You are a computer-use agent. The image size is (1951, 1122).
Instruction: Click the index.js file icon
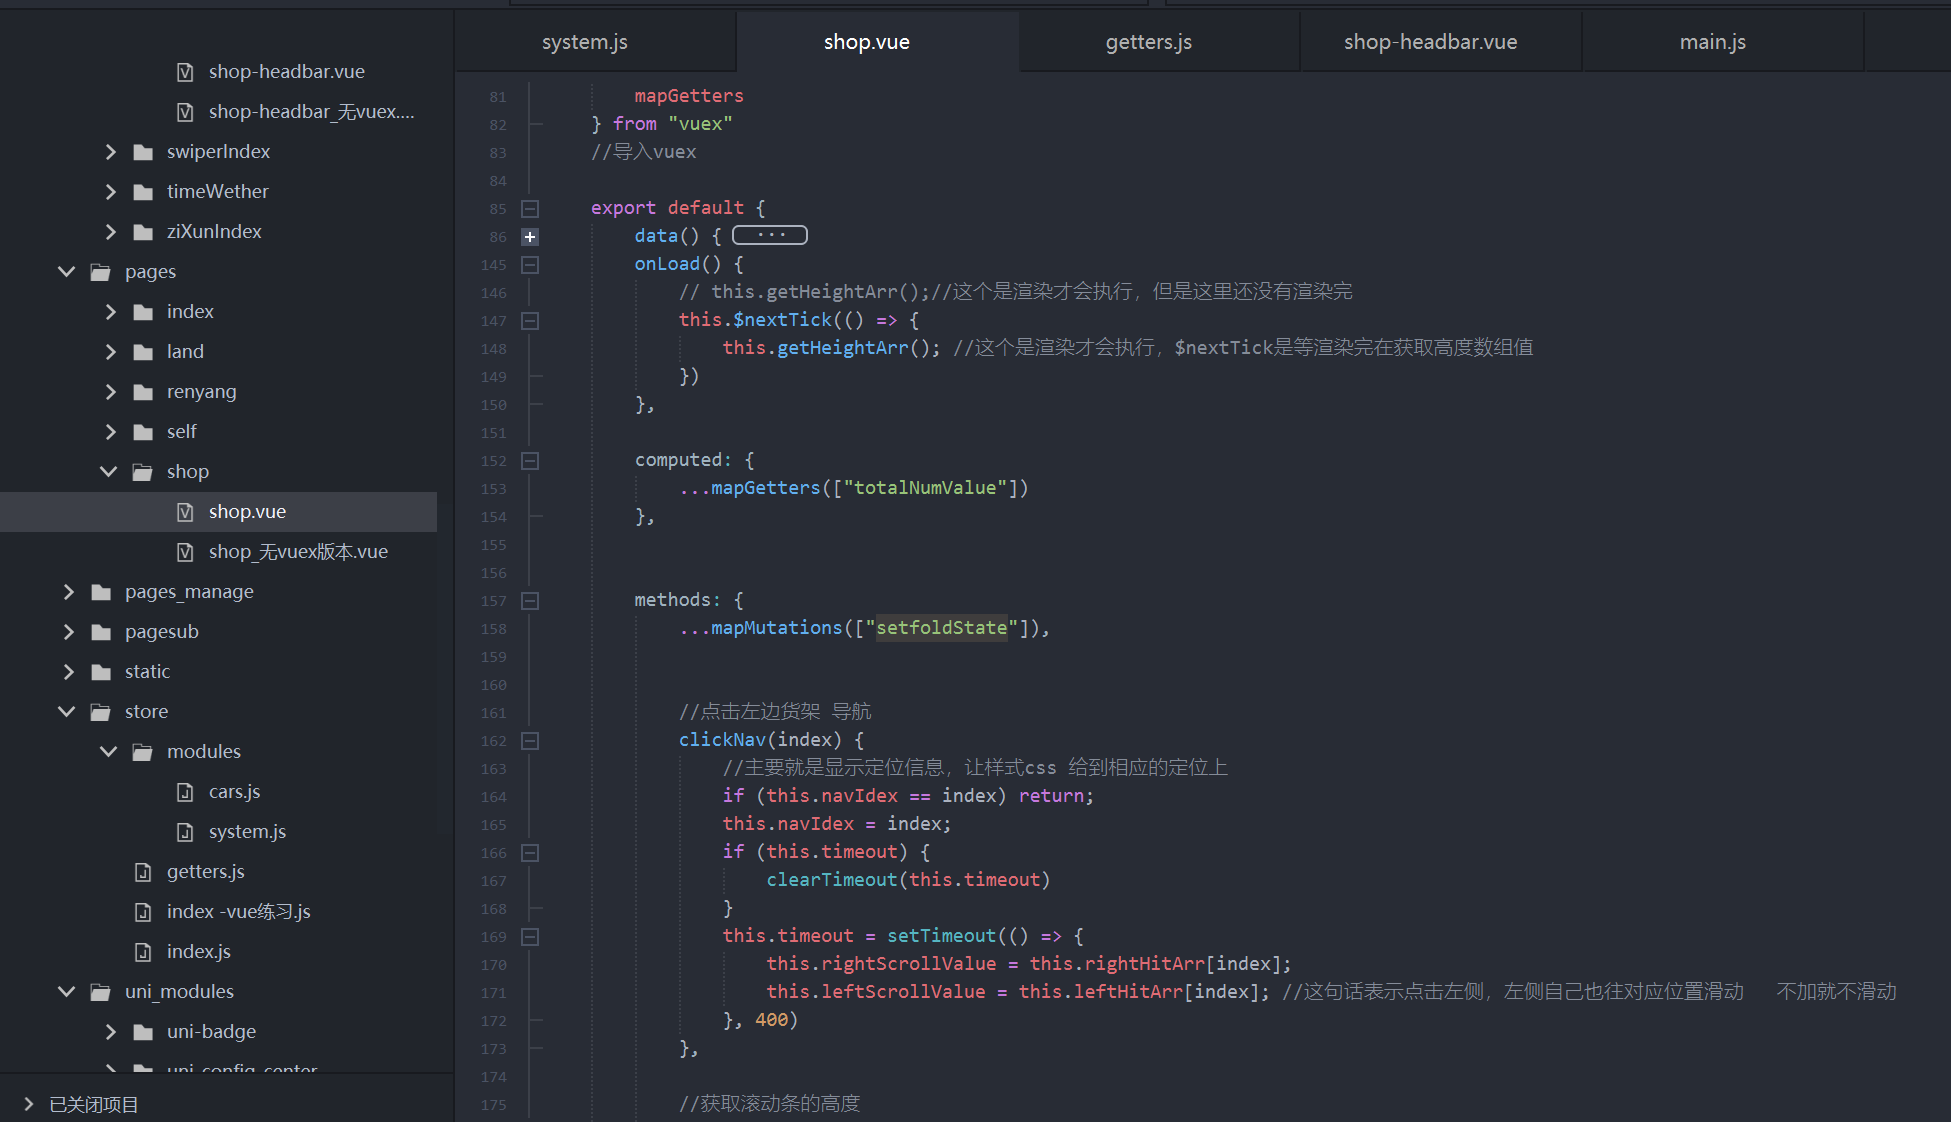(143, 952)
